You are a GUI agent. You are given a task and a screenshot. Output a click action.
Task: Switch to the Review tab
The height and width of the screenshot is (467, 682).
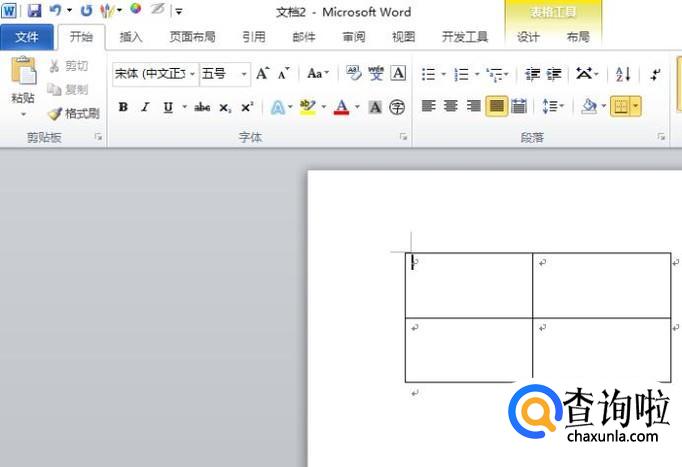point(354,37)
